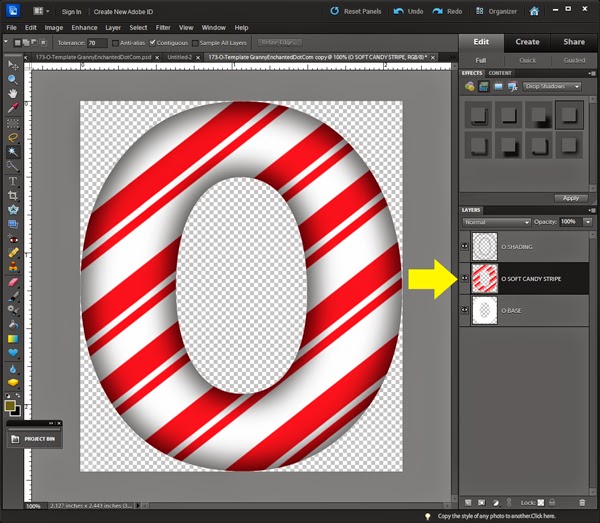Select the Cookie Cutter tool

click(x=13, y=210)
